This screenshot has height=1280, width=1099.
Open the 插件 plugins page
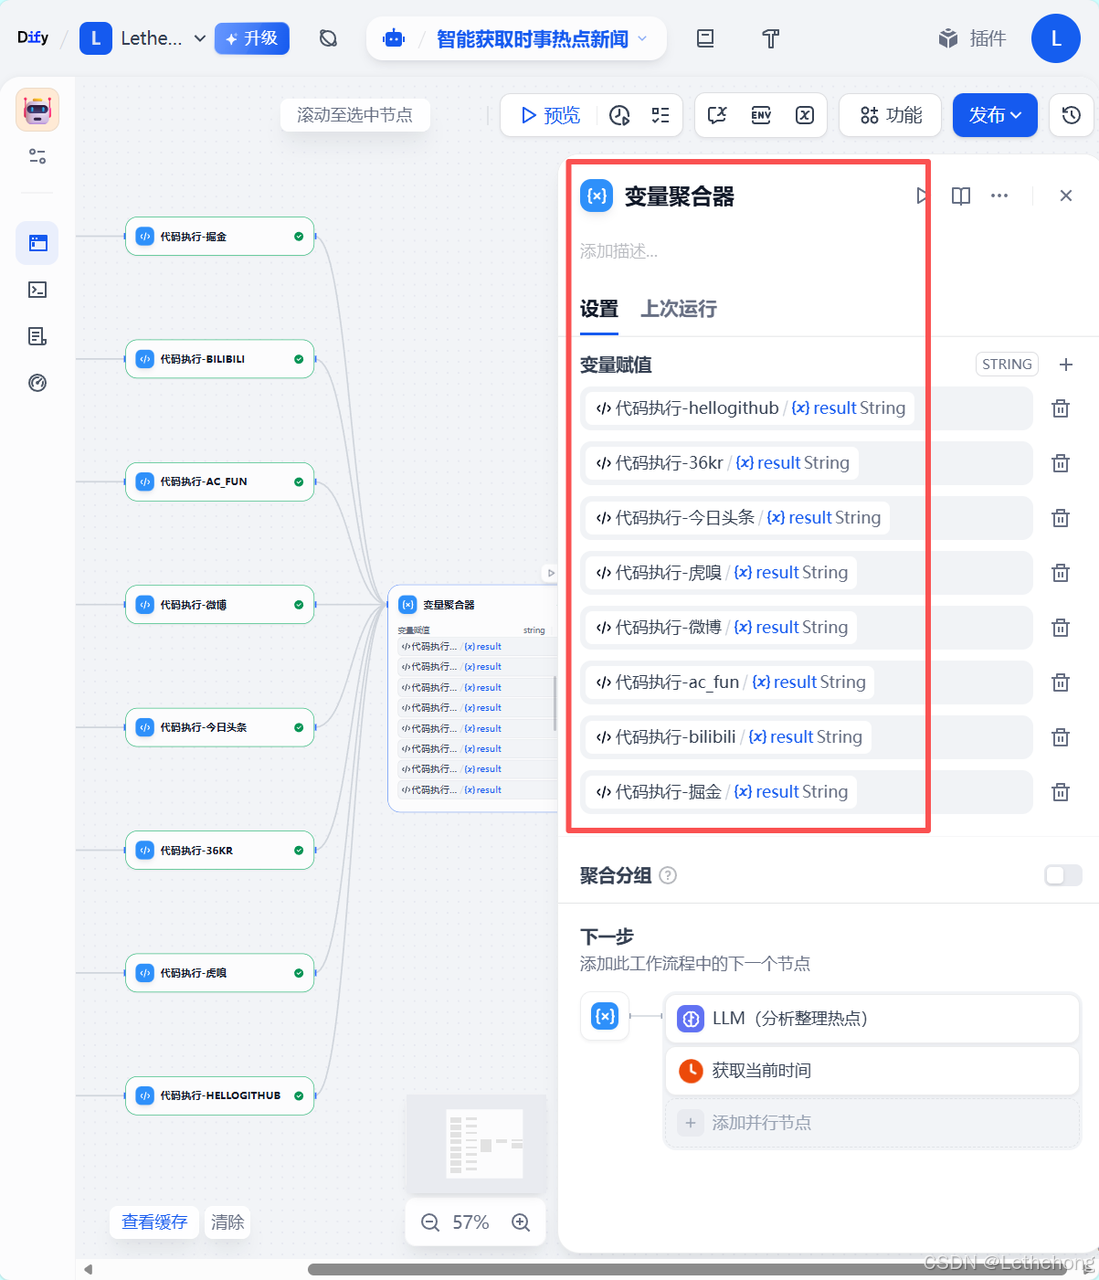pyautogui.click(x=972, y=38)
